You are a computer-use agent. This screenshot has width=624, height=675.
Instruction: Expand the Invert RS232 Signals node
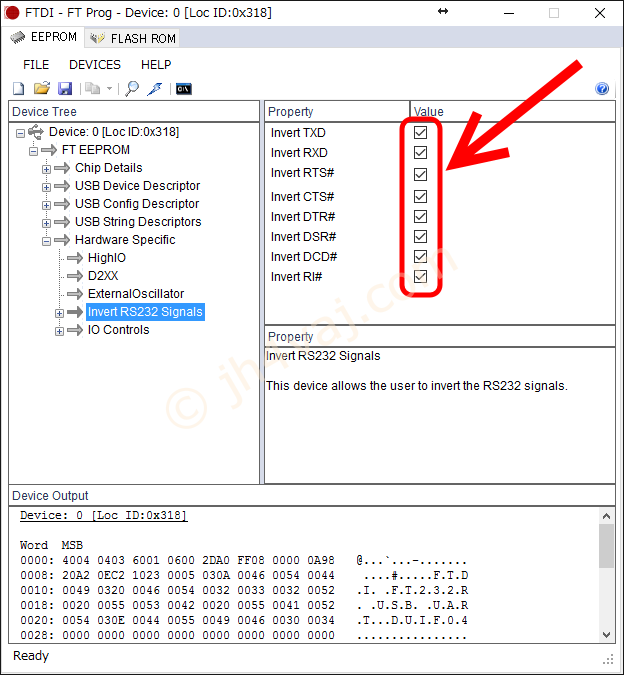[x=59, y=313]
